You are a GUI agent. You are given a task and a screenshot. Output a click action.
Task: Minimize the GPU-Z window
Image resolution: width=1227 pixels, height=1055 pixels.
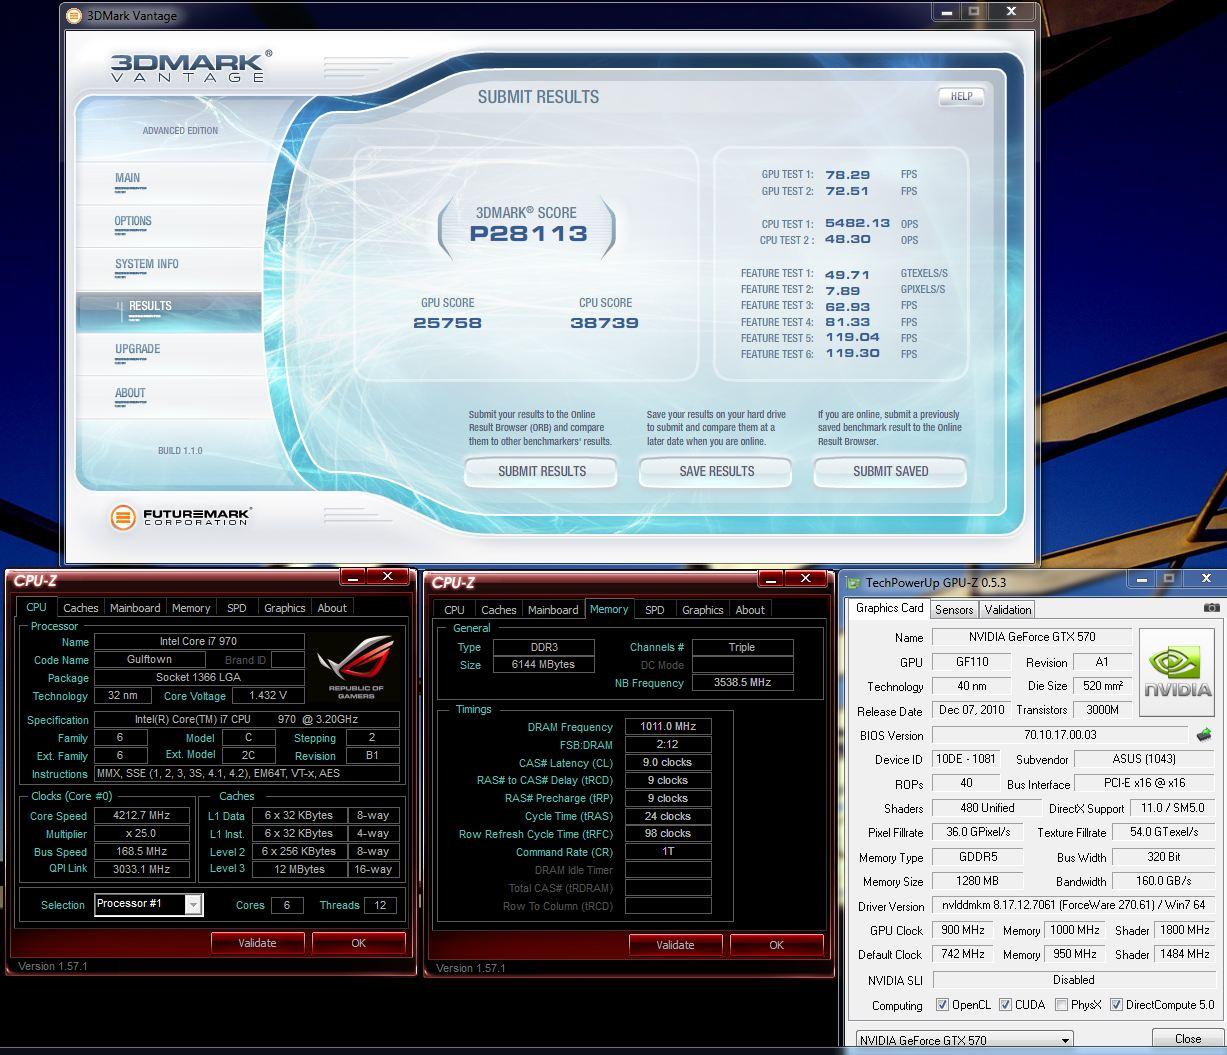click(x=1140, y=579)
